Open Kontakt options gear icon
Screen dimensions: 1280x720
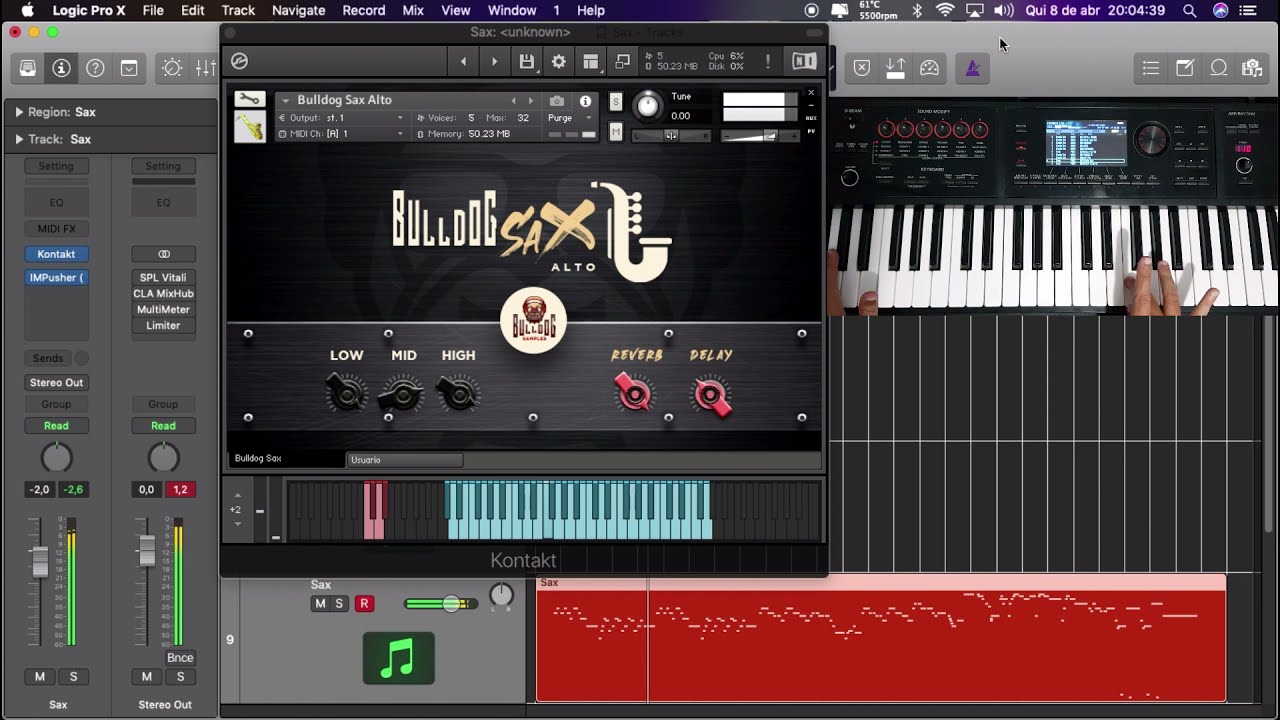pyautogui.click(x=559, y=62)
